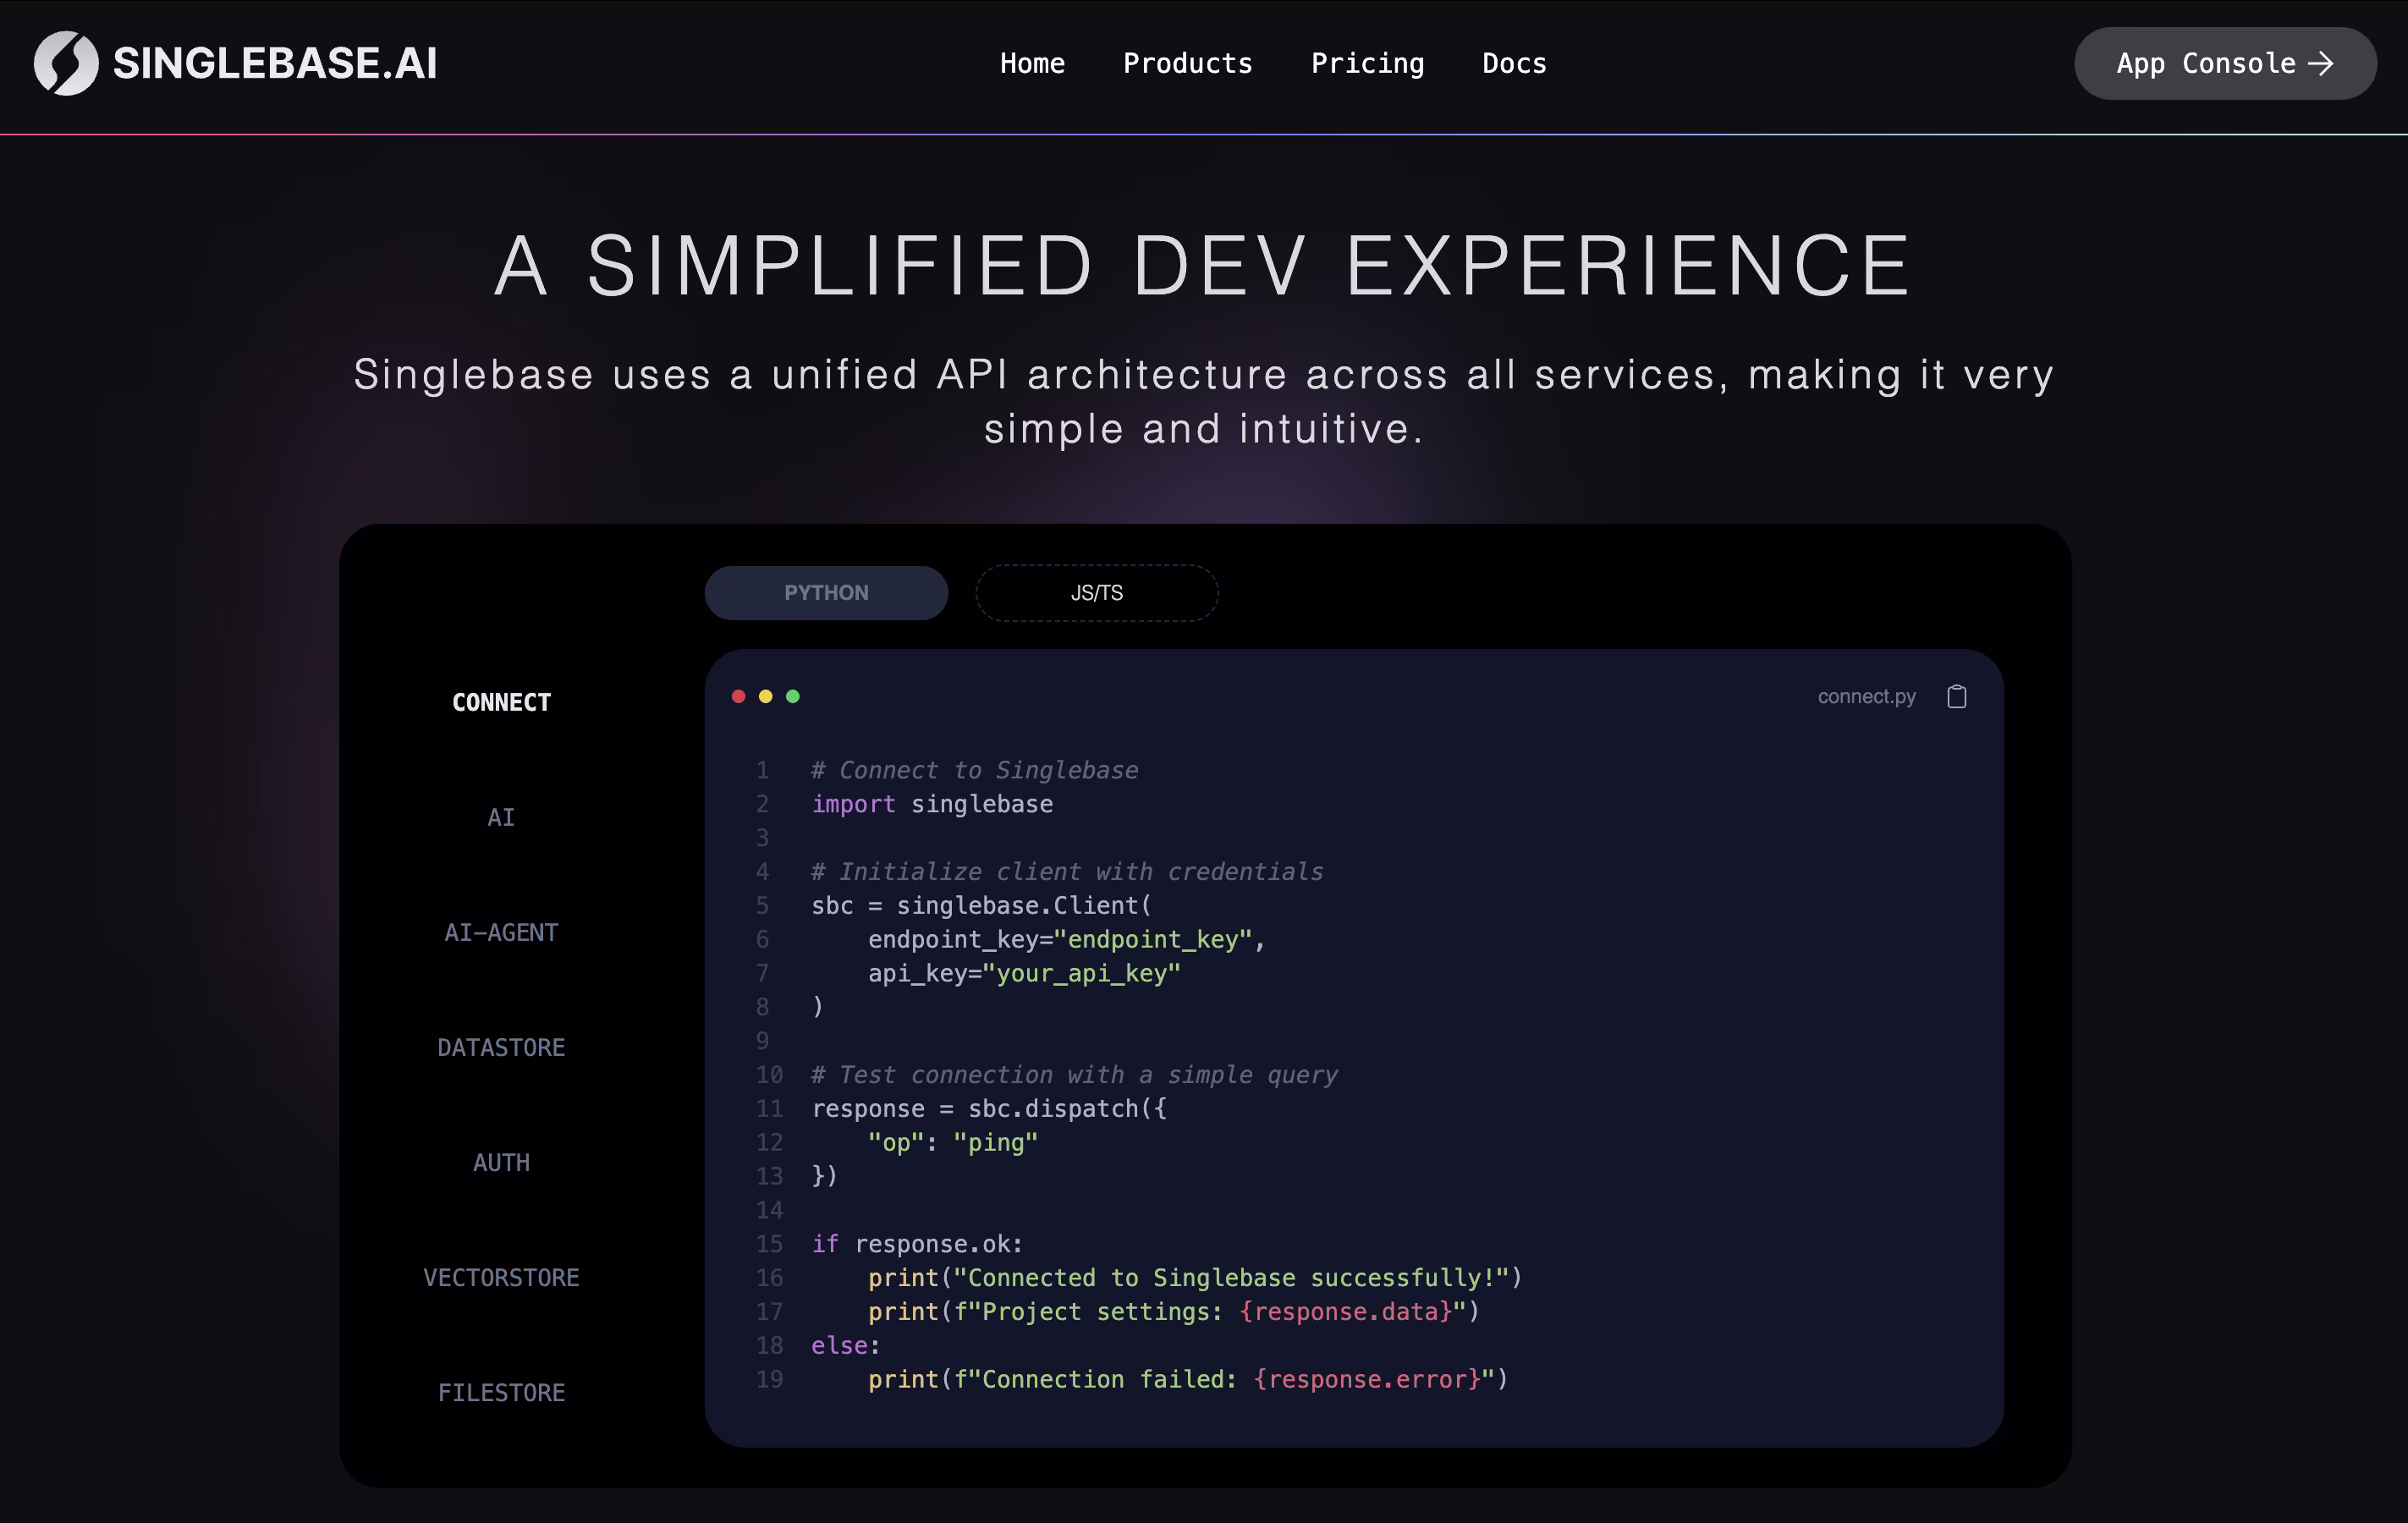The image size is (2408, 1523).
Task: Open the Home nav link
Action: click(x=1032, y=63)
